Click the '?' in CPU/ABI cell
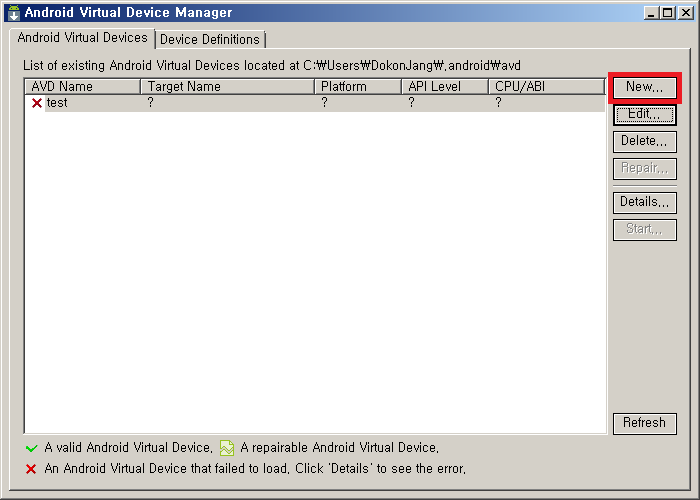The image size is (700, 500). tap(498, 103)
